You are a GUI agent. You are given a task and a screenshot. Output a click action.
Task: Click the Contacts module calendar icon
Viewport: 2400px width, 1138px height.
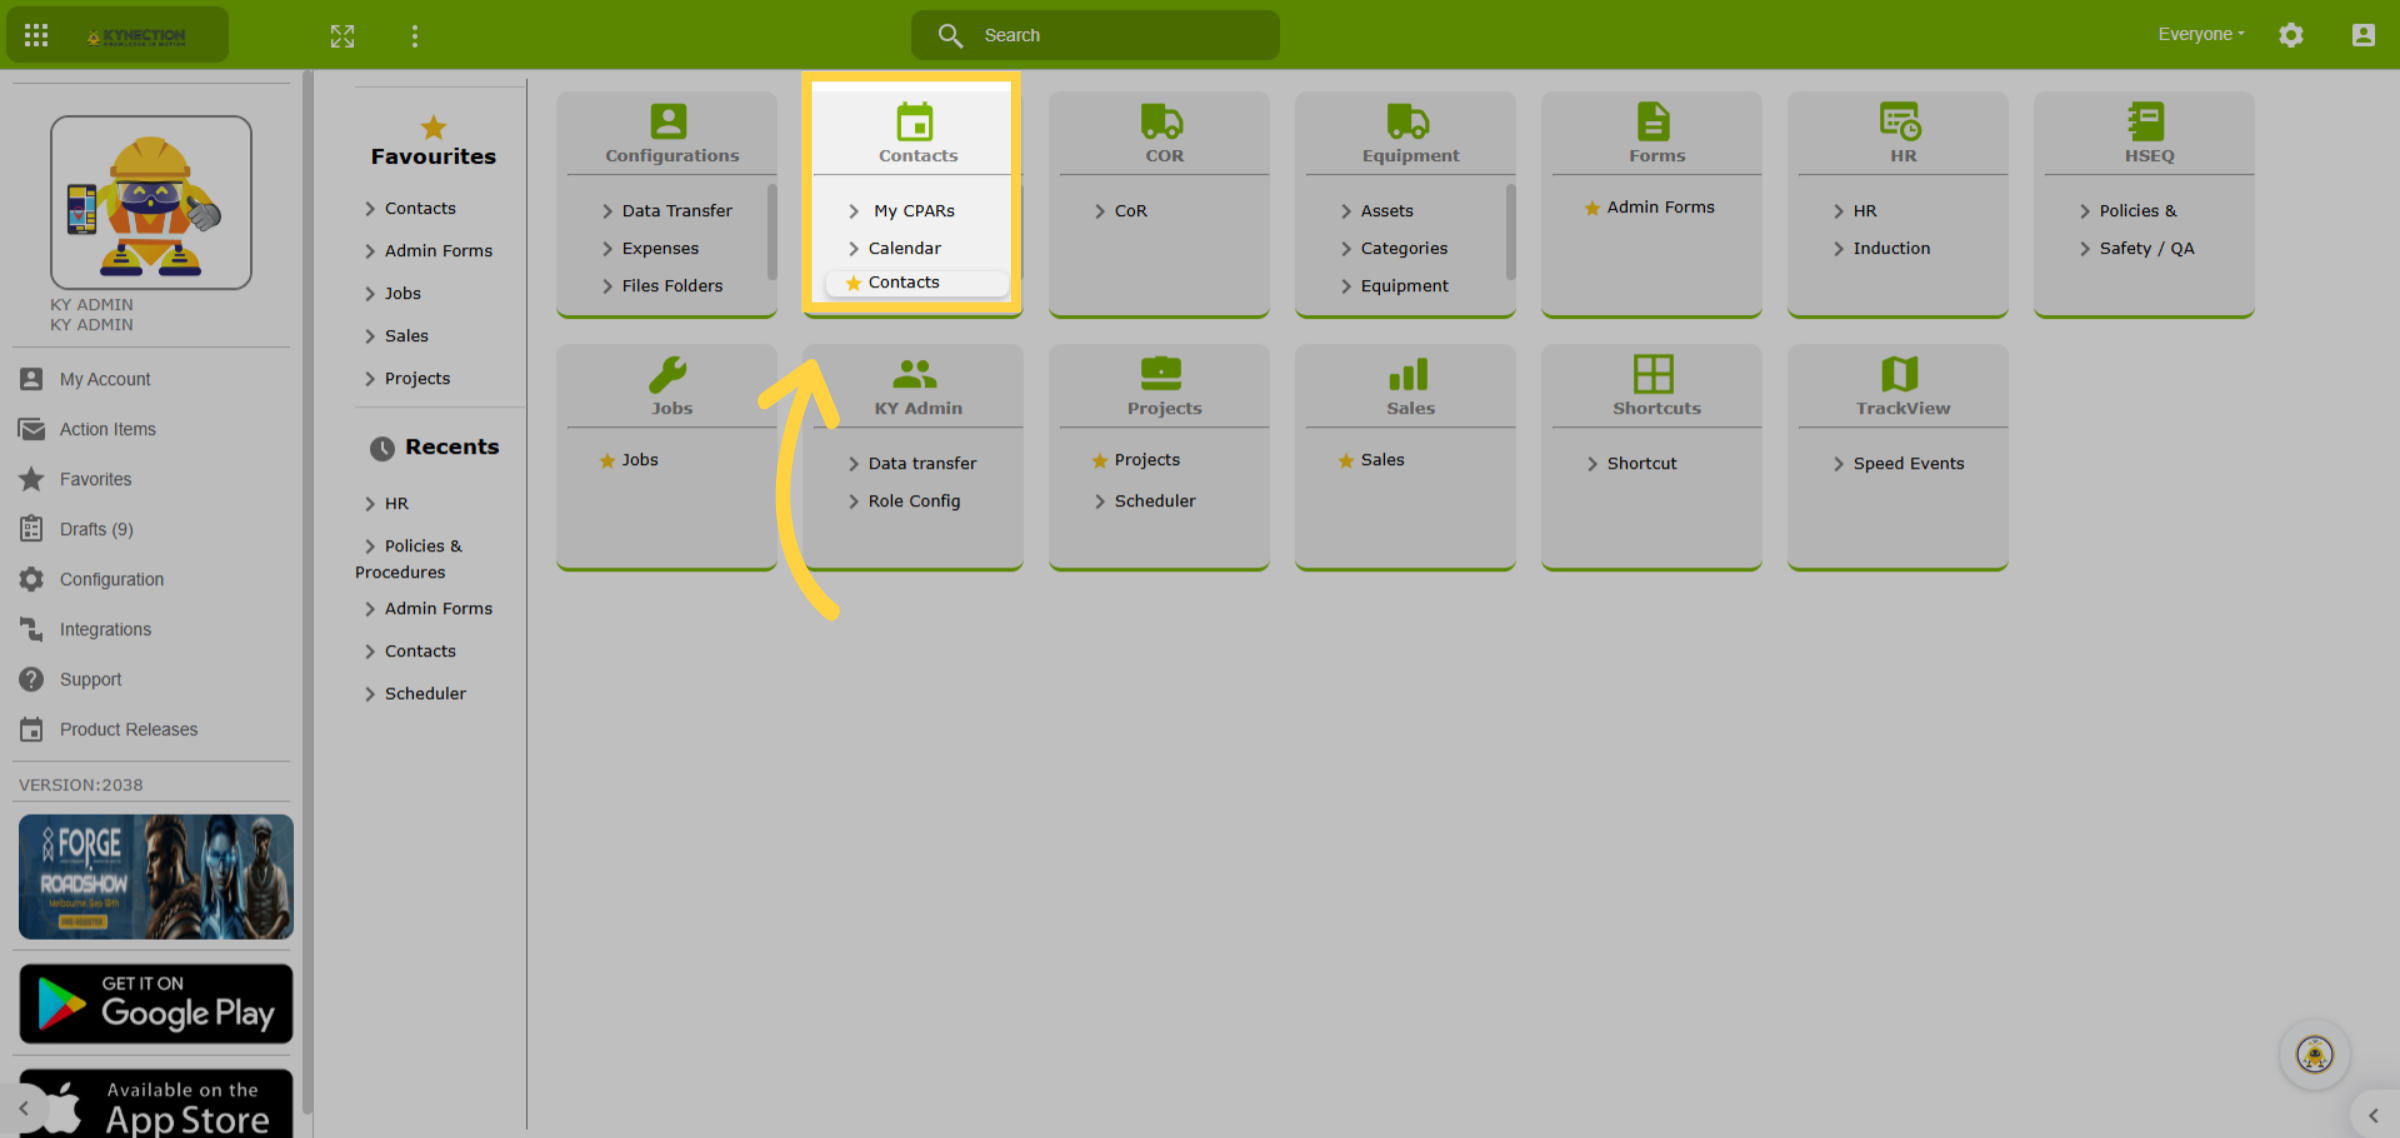coord(914,121)
